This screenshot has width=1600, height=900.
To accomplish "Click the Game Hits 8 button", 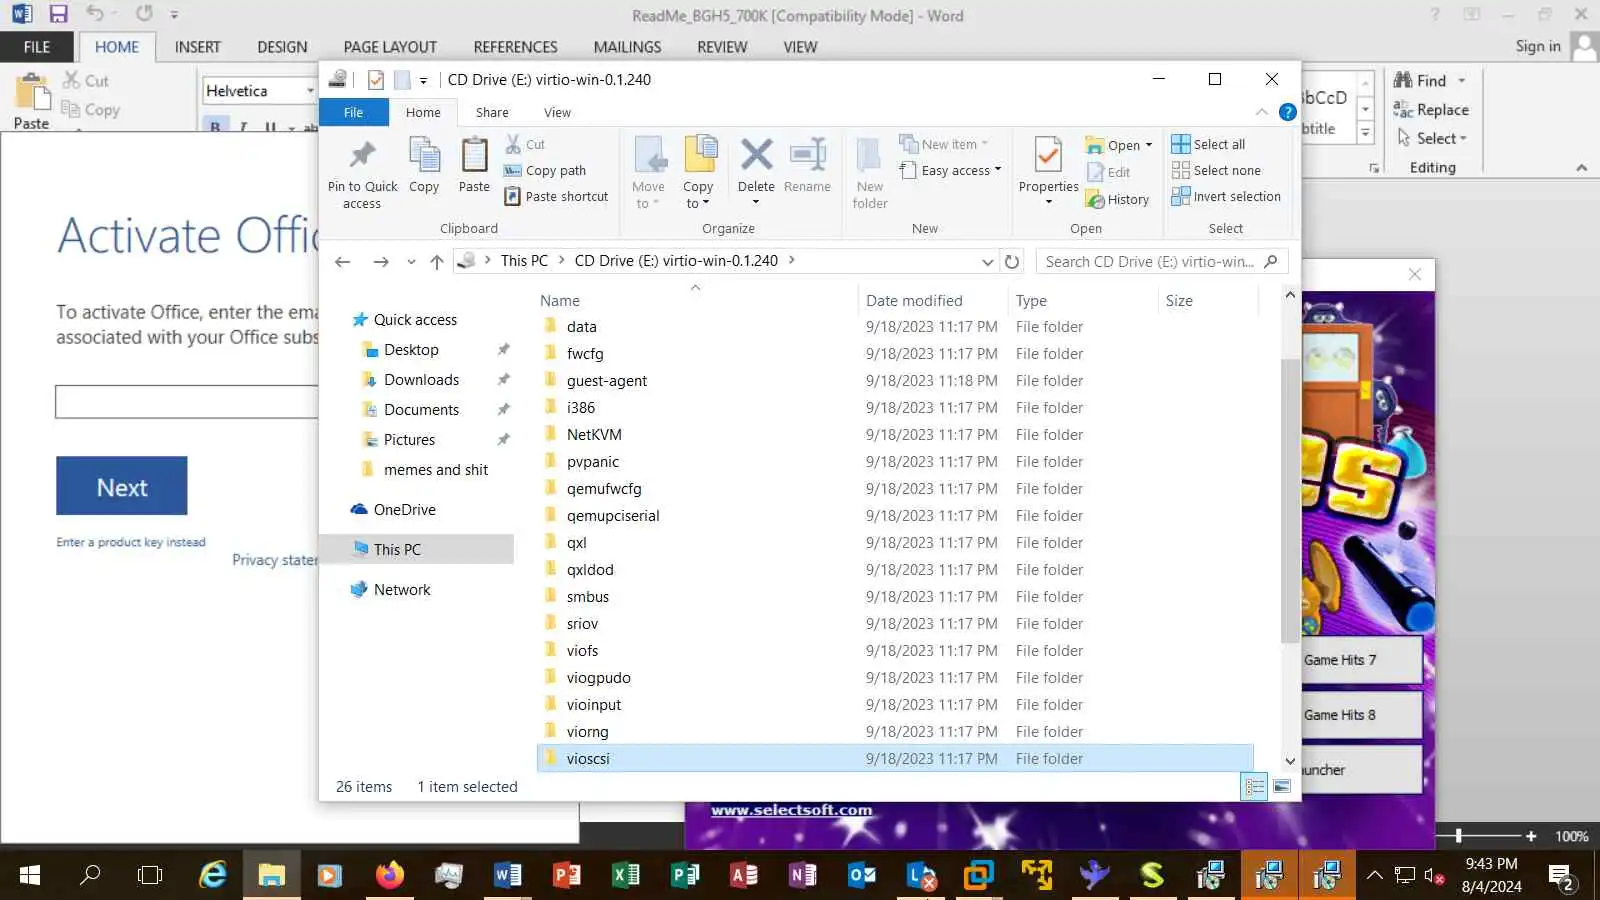I will pos(1362,715).
